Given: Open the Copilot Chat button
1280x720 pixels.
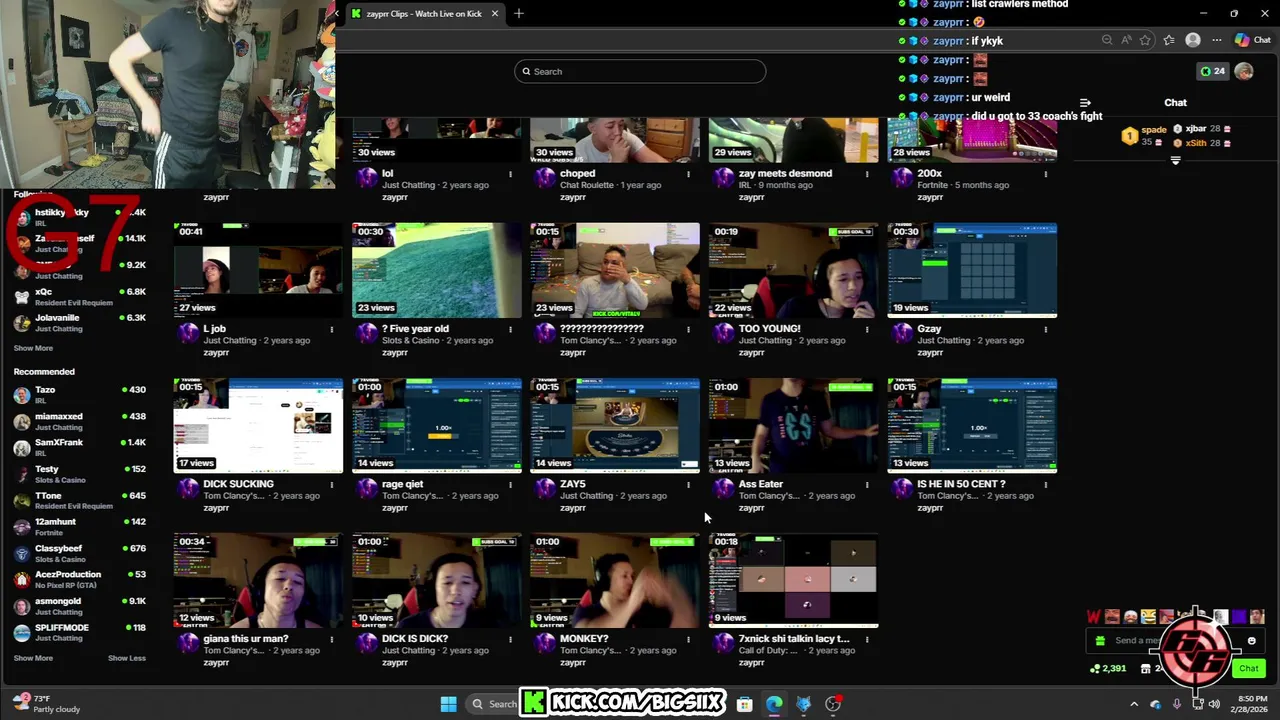Looking at the screenshot, I should coord(1254,40).
